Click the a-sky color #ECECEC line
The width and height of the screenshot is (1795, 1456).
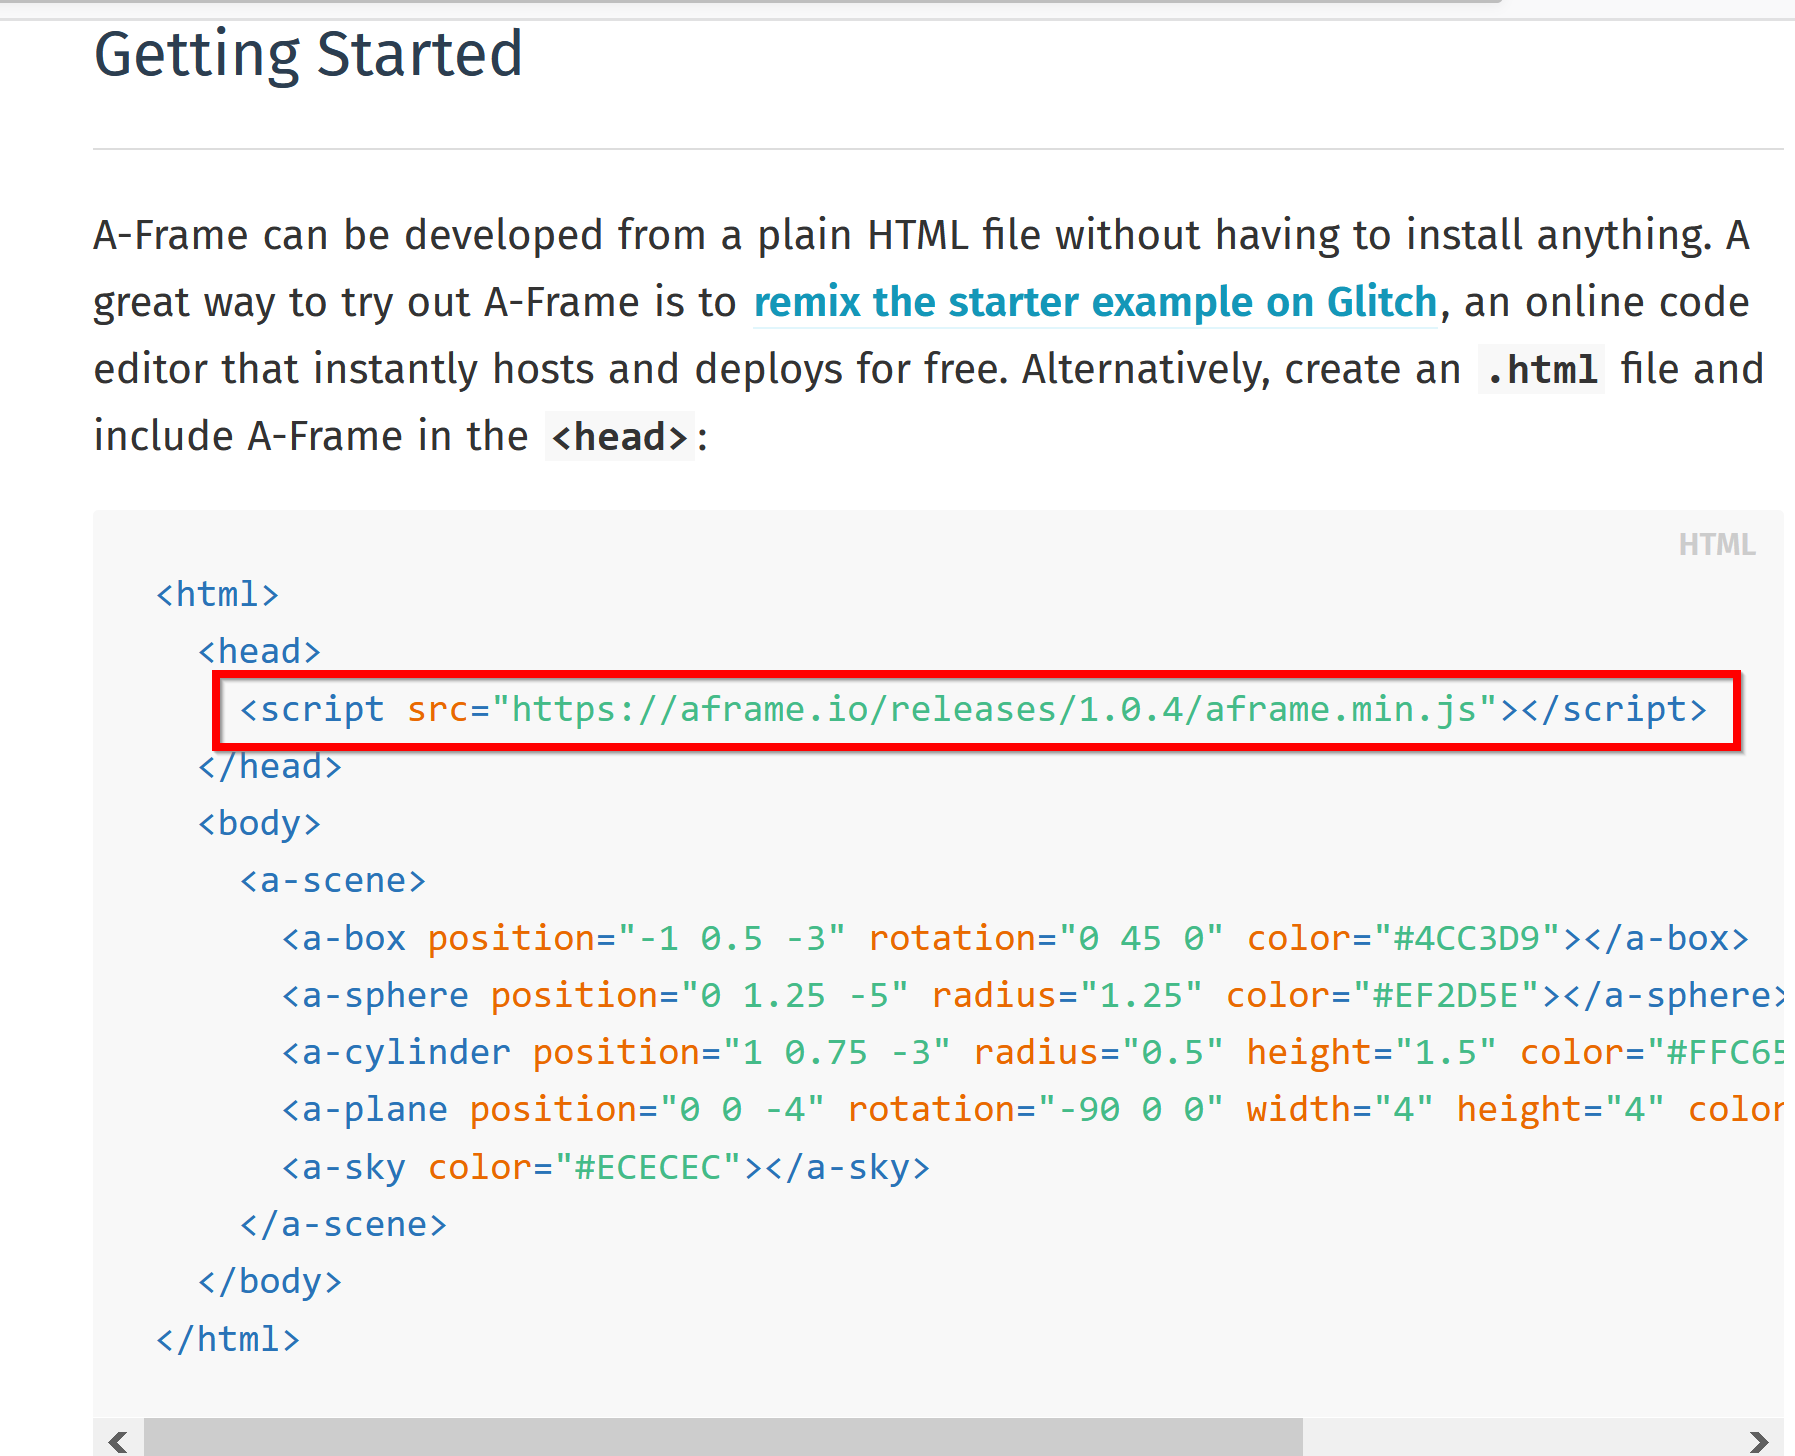click(x=605, y=1168)
